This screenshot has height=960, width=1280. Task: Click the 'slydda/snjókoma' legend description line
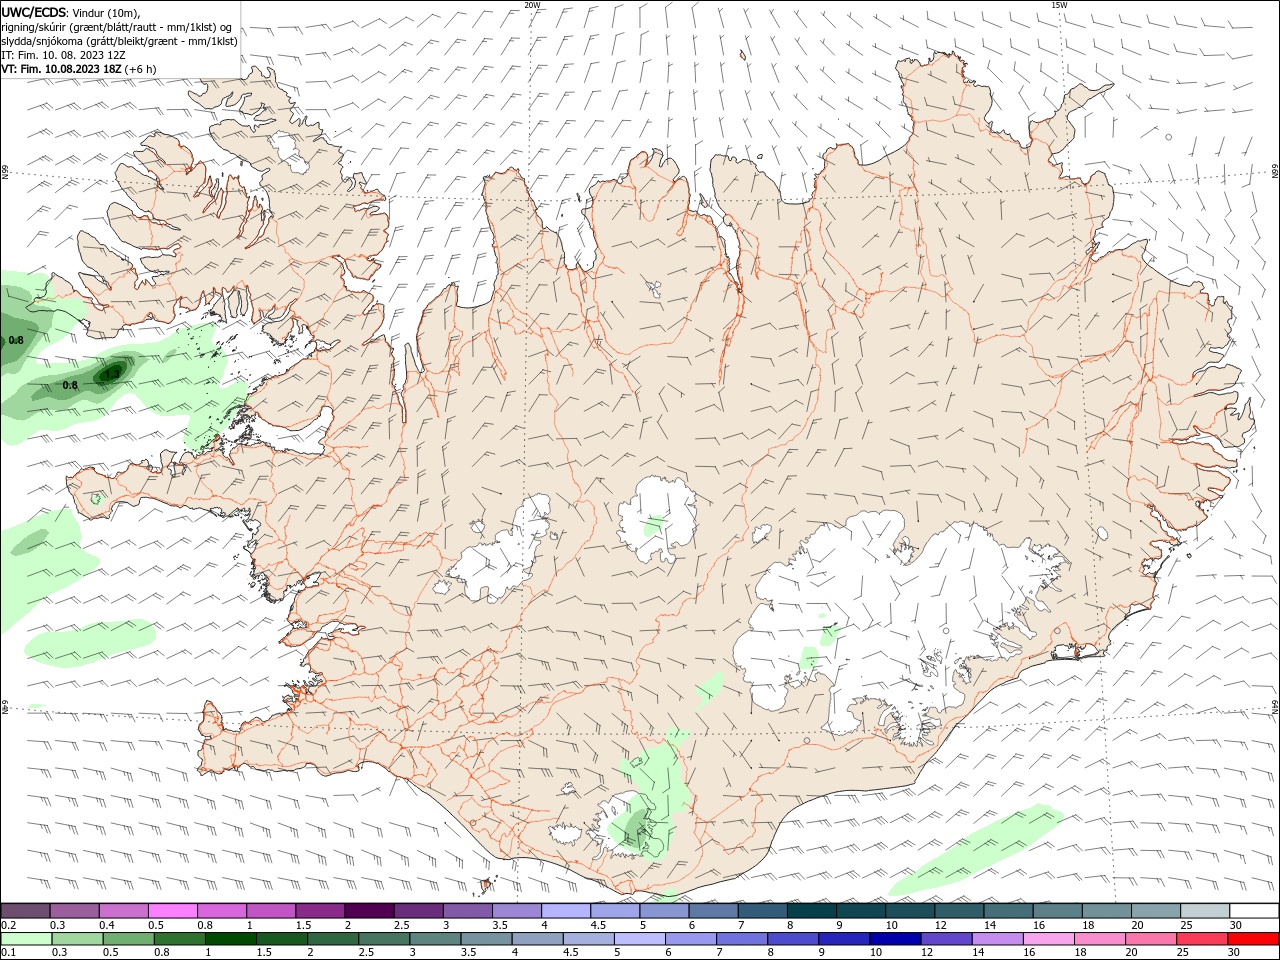click(x=120, y=41)
